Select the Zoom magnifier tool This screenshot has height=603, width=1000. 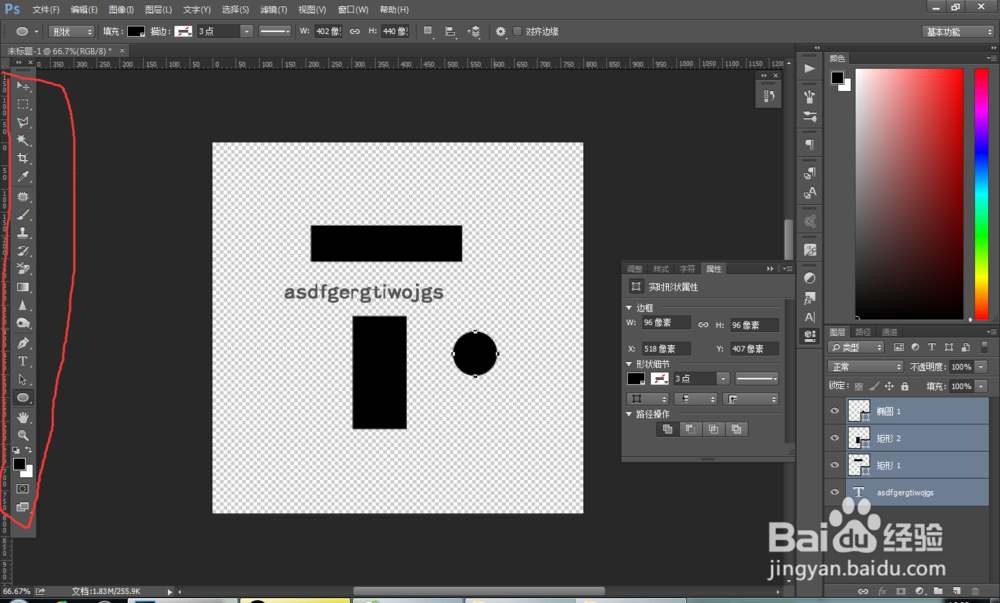(23, 435)
